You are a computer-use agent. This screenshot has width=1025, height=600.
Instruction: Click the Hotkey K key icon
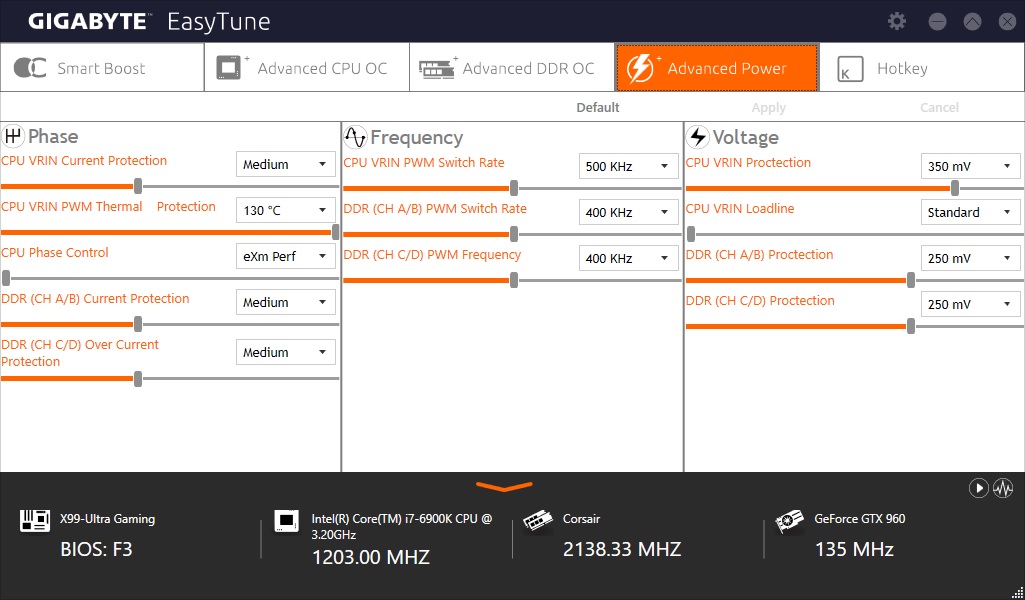click(x=850, y=69)
